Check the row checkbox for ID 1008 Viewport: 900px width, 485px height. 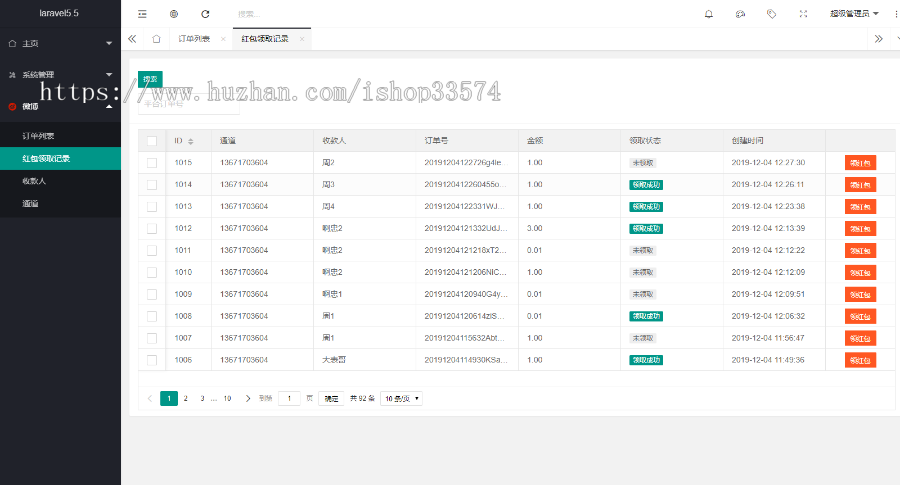(152, 316)
